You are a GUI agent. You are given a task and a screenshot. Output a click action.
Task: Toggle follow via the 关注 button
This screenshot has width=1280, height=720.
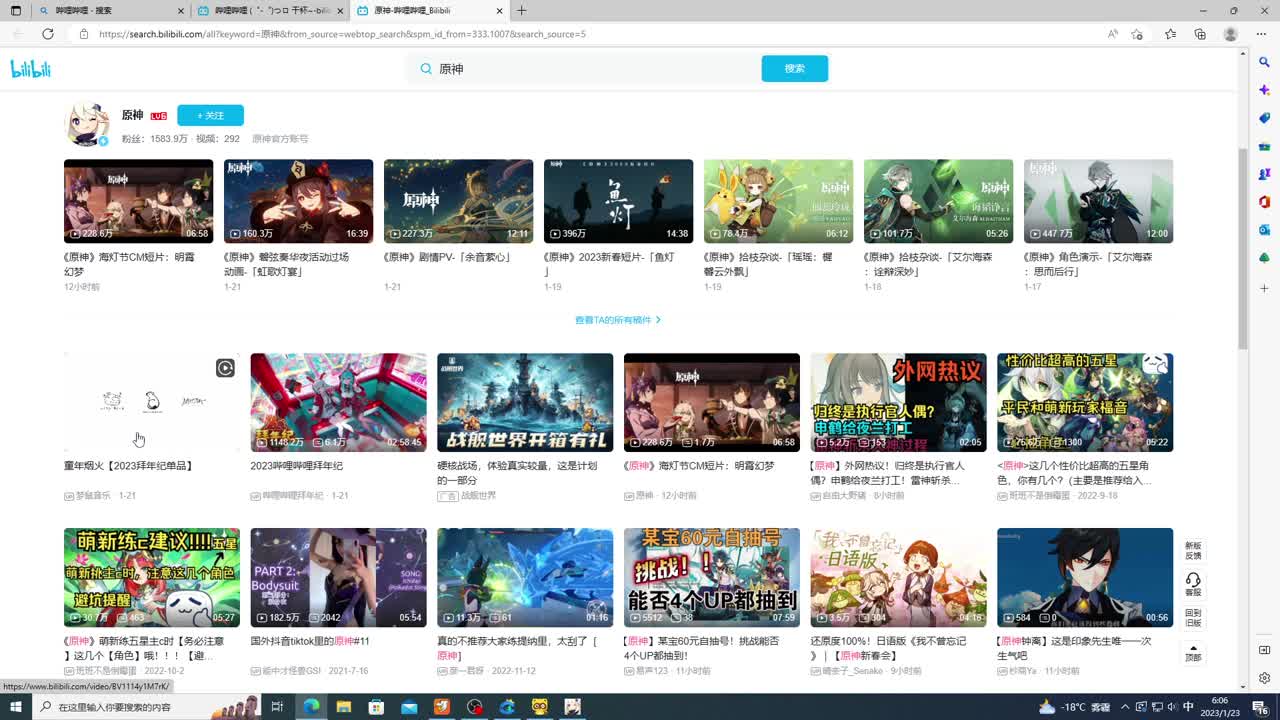(210, 115)
